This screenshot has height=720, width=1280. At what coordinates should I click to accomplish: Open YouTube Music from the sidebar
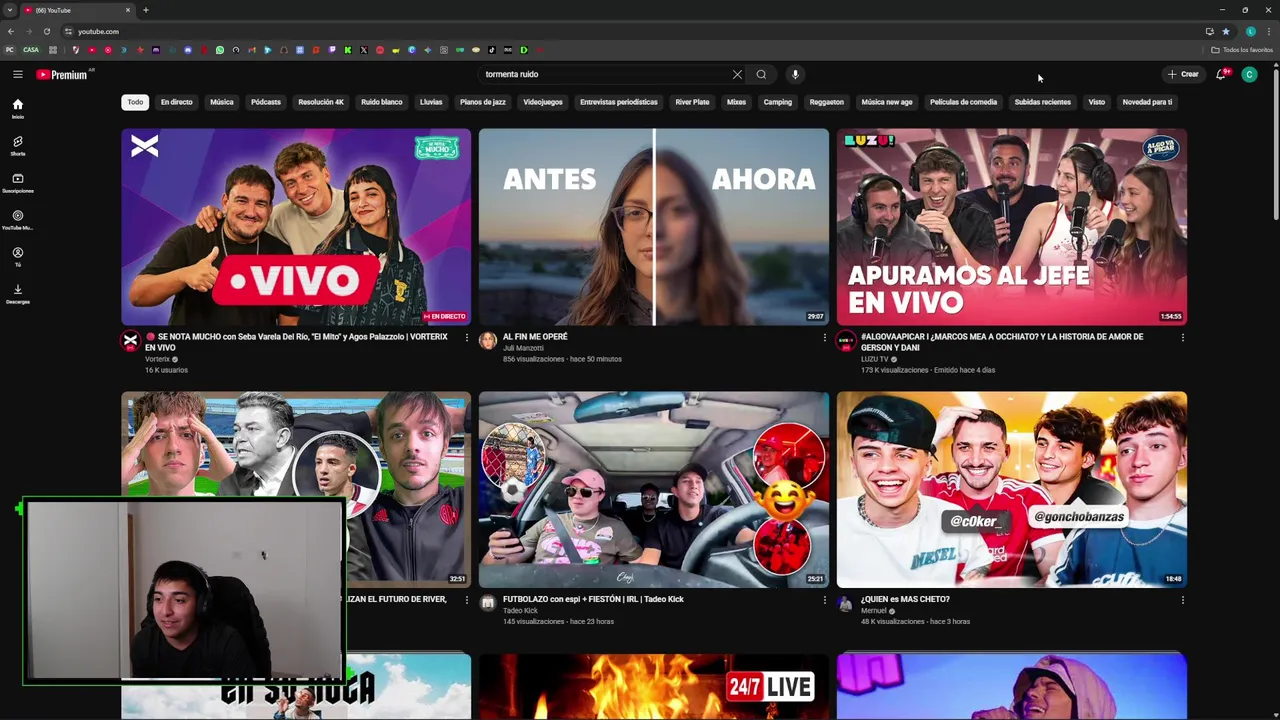(x=17, y=220)
